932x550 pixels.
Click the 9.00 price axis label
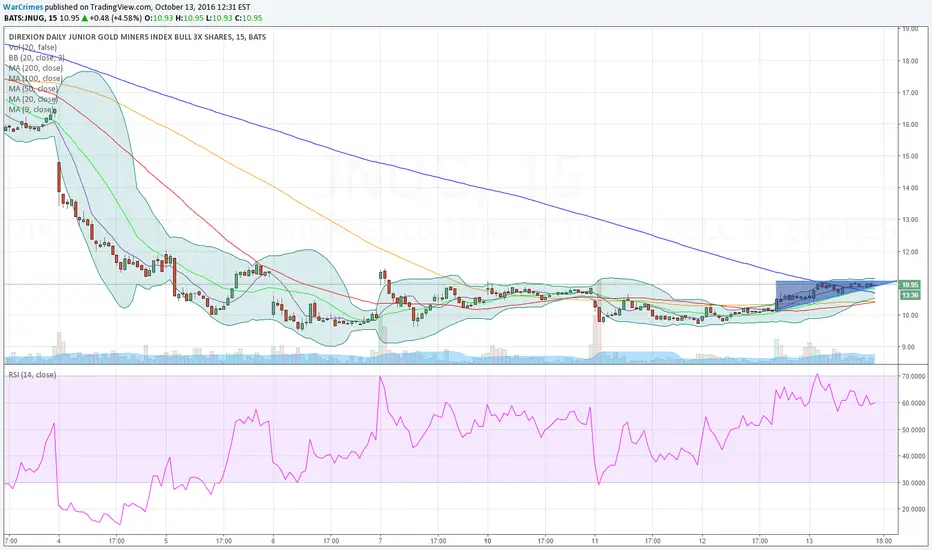pyautogui.click(x=909, y=347)
